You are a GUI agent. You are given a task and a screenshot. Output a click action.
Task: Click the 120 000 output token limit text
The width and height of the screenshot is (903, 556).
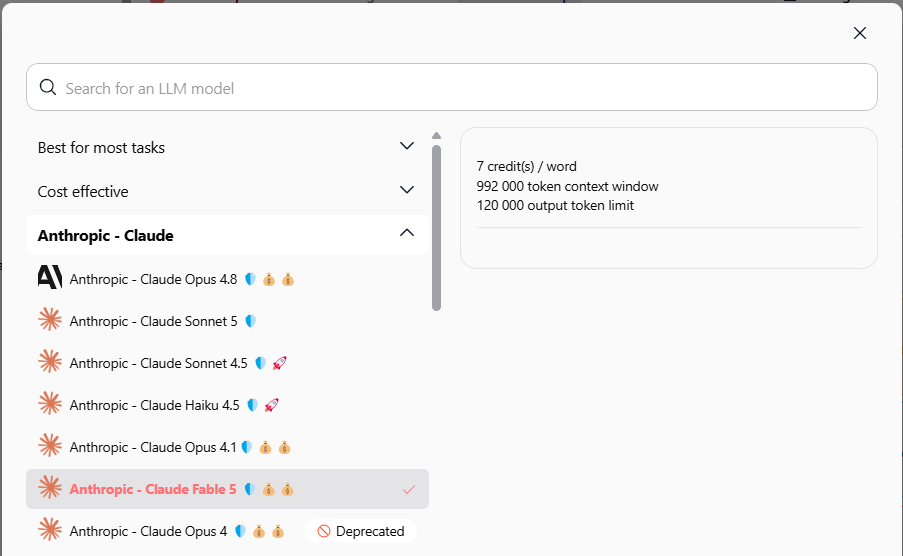(555, 206)
